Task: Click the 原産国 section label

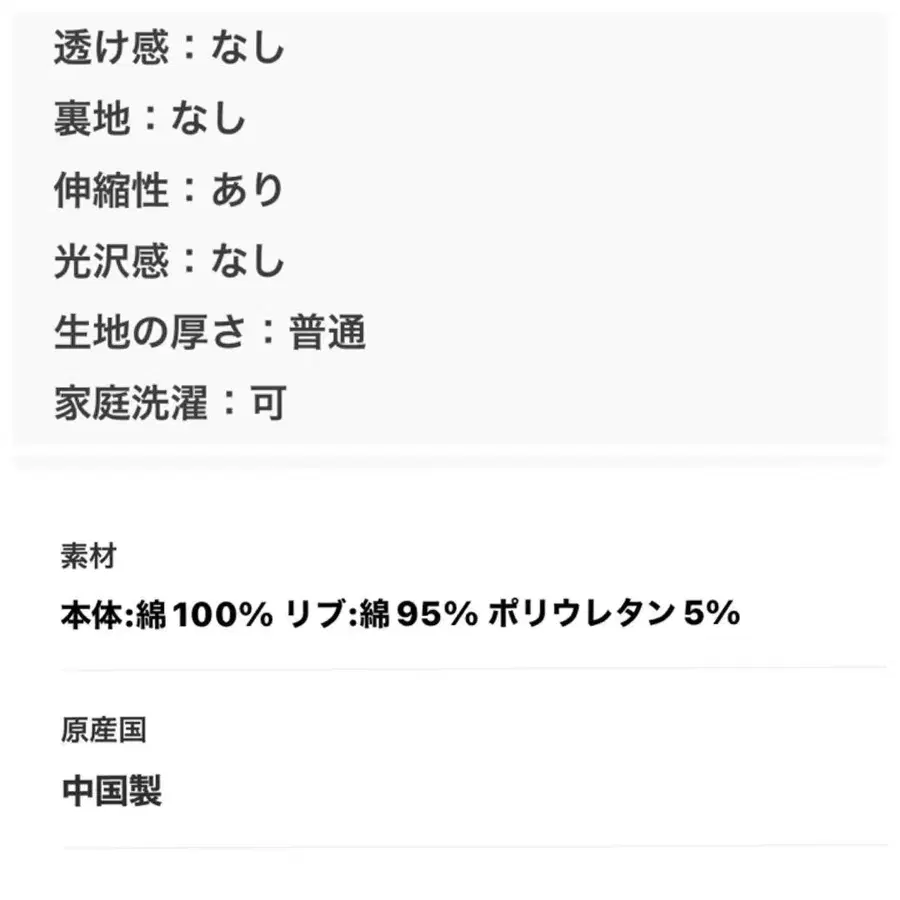Action: pos(104,730)
